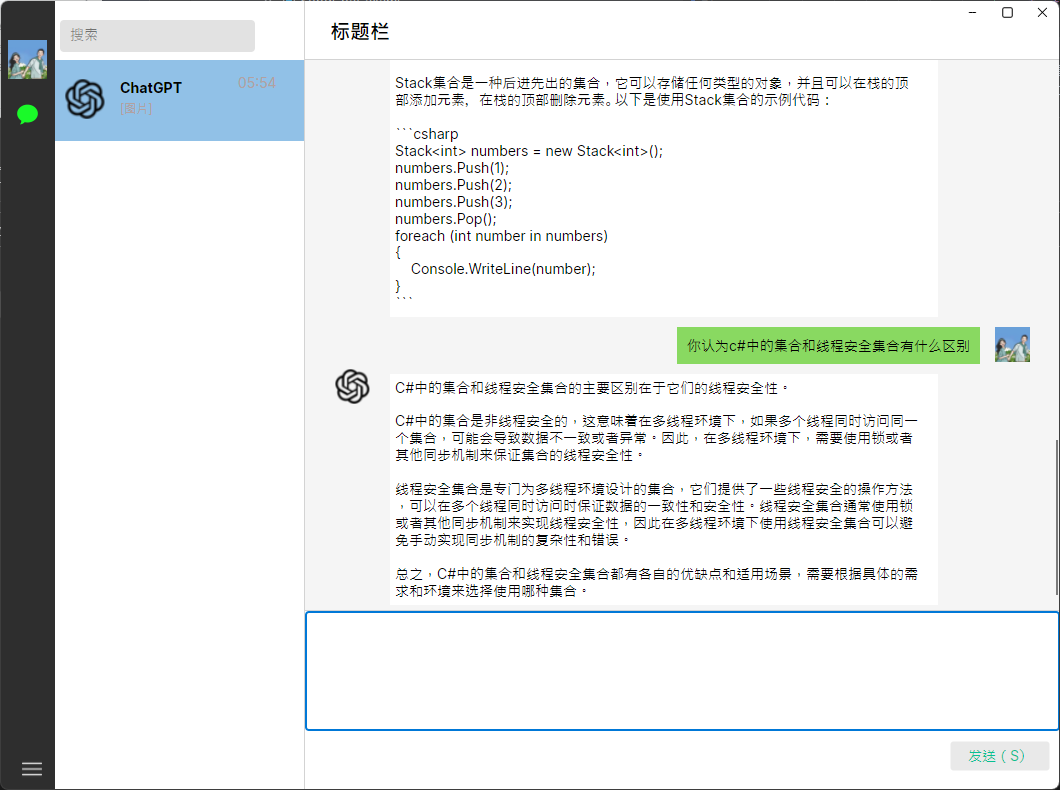1060x790 pixels.
Task: Click the green user question bubble
Action: (x=828, y=345)
